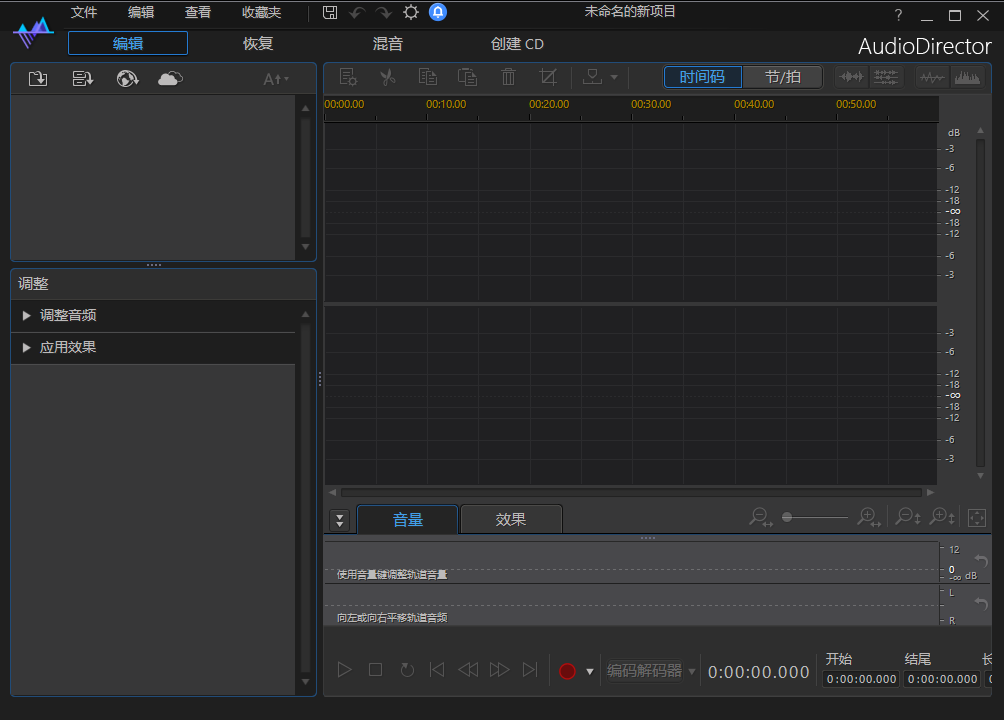Click the timeline horizontal scrollbar
Screen dimensions: 1004x720
point(631,493)
